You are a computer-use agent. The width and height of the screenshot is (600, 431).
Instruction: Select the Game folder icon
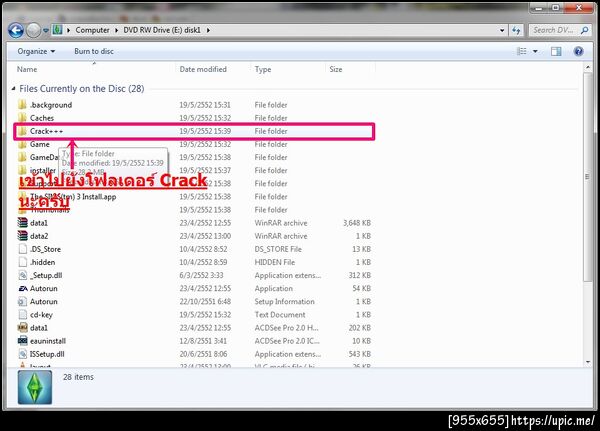[23, 144]
